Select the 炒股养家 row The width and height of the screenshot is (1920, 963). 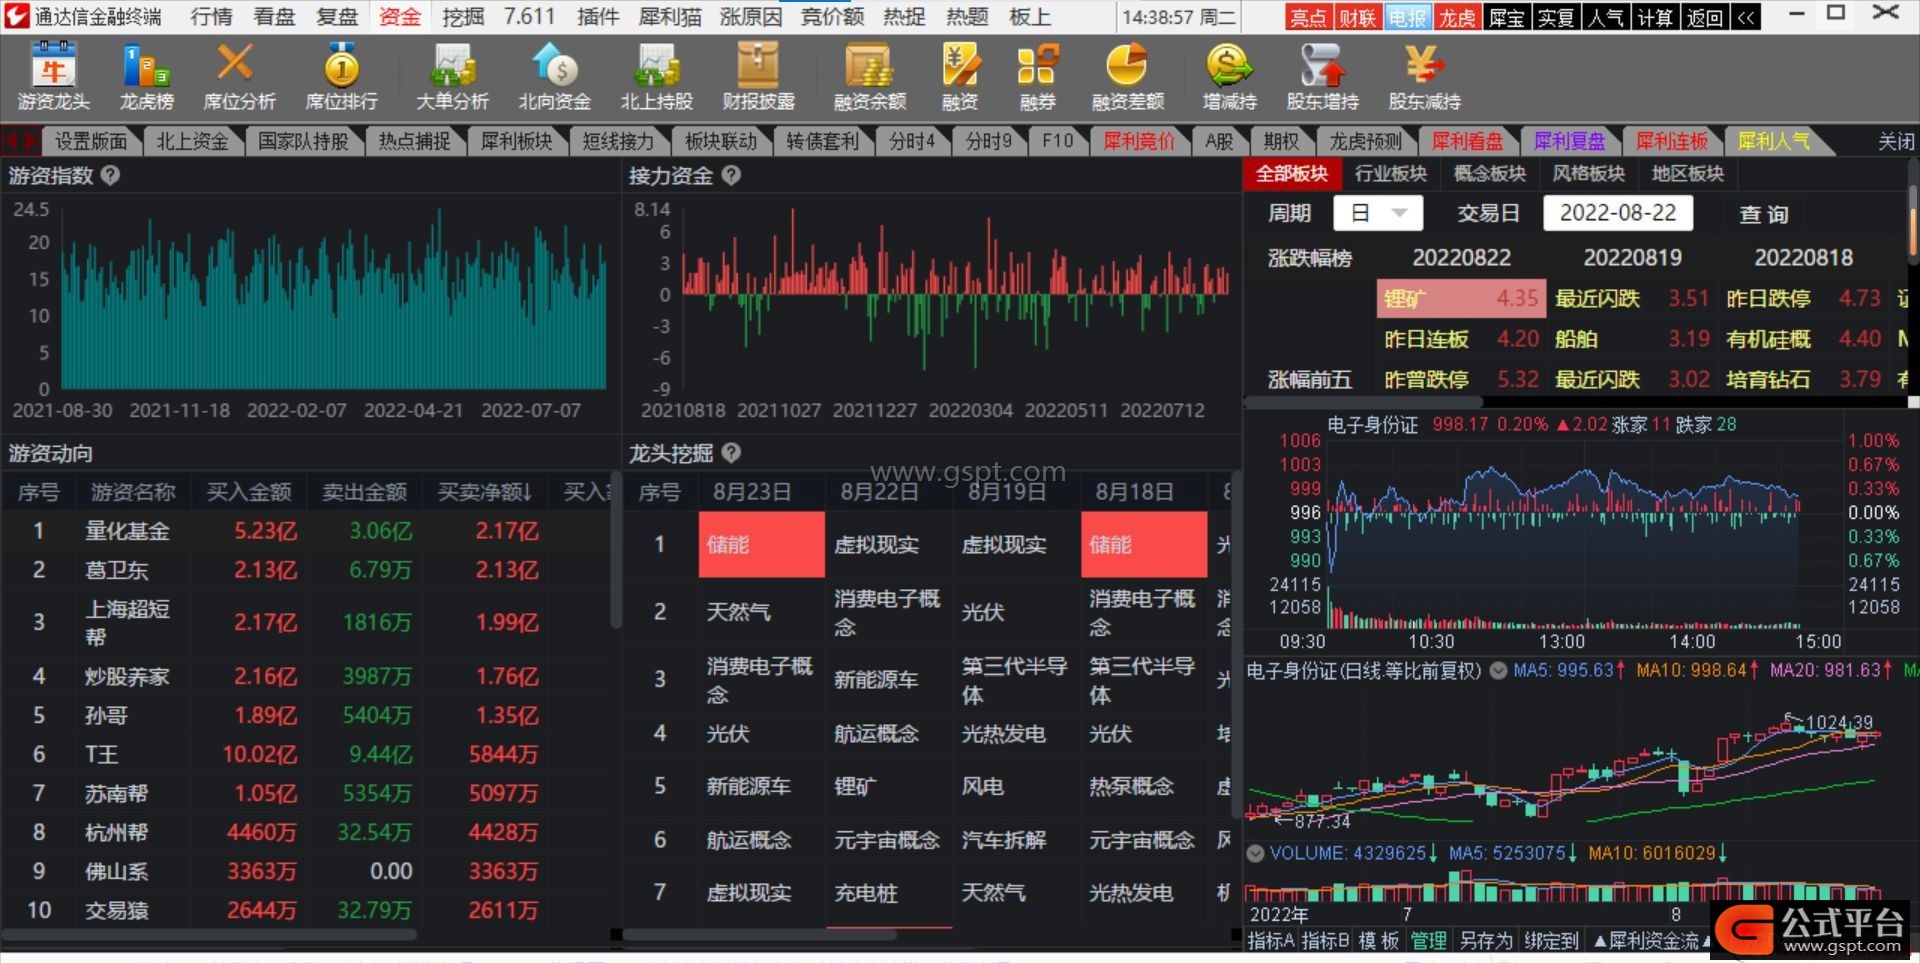(x=305, y=677)
